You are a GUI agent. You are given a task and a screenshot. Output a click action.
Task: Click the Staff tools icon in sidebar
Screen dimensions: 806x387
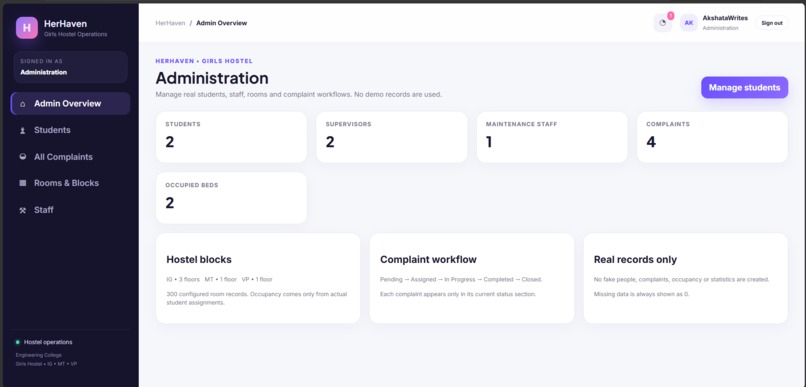tap(23, 210)
